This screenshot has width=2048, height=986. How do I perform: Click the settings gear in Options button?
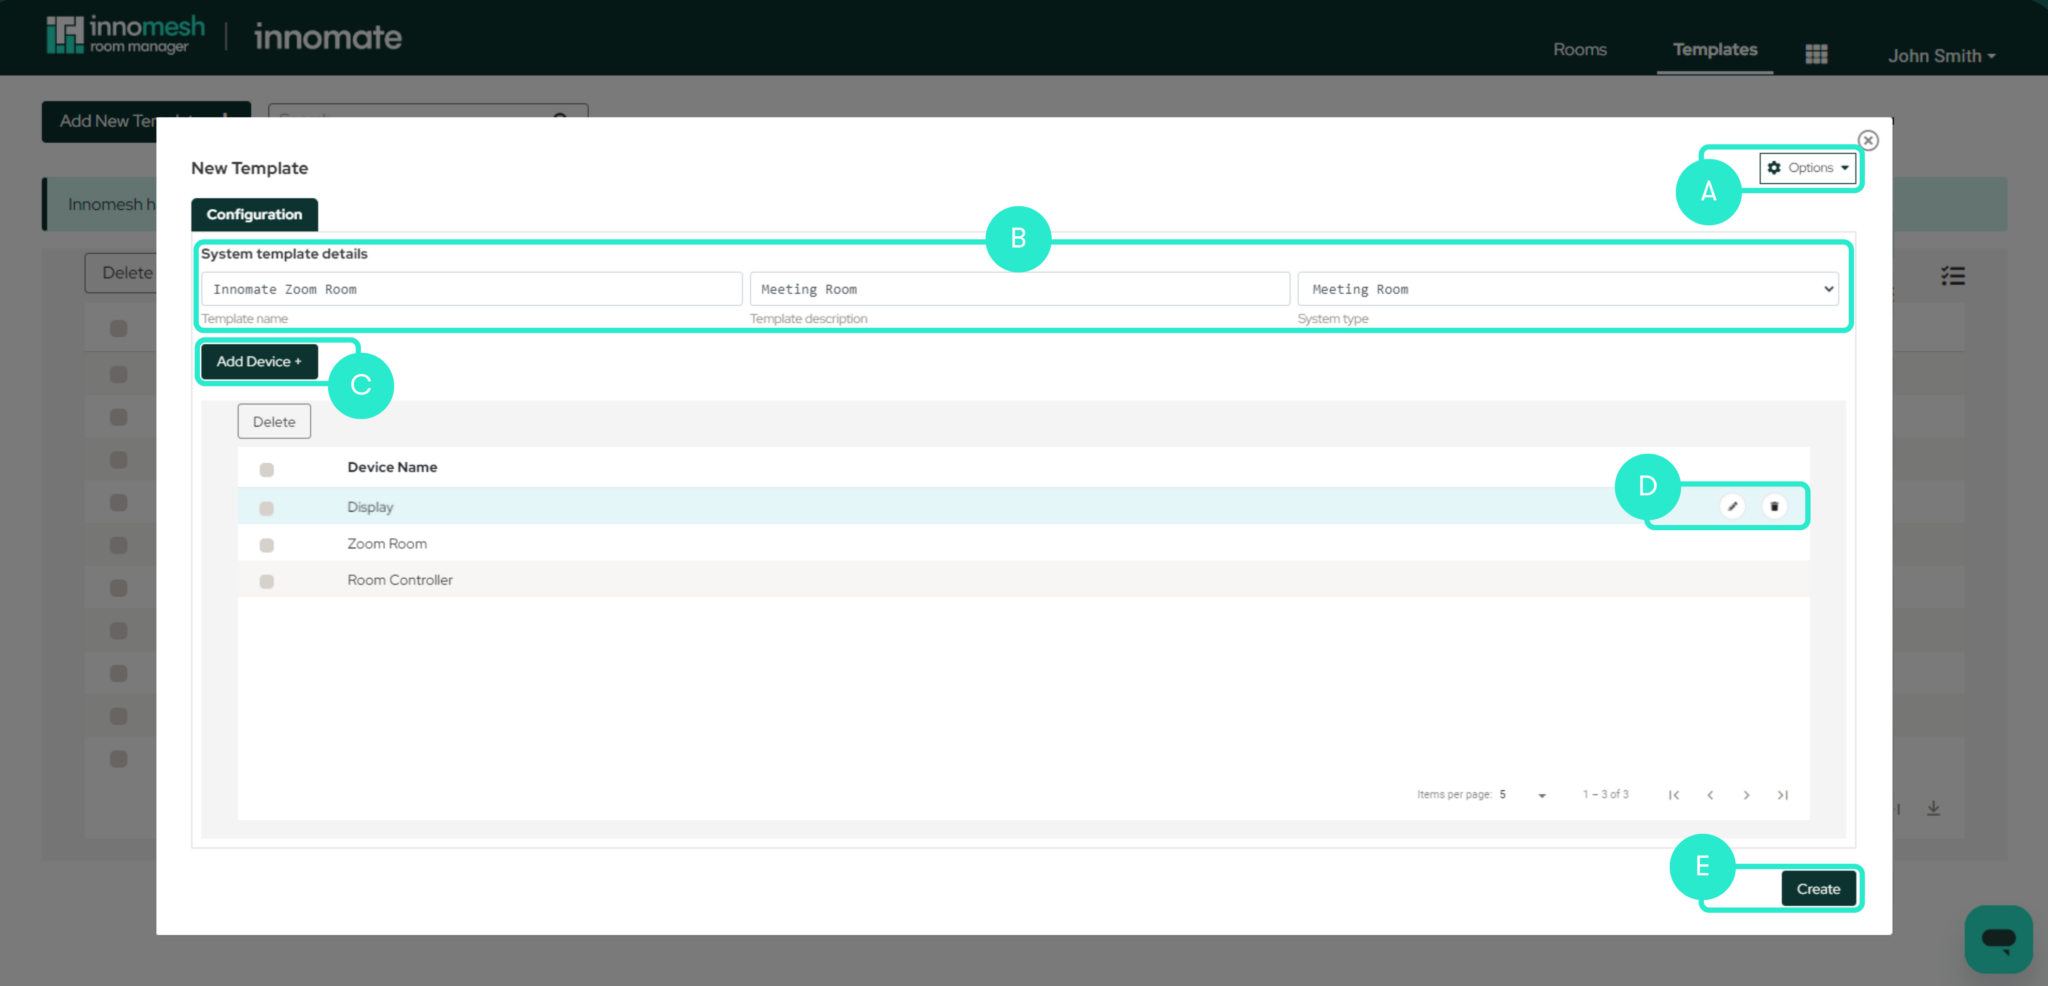[x=1774, y=167]
